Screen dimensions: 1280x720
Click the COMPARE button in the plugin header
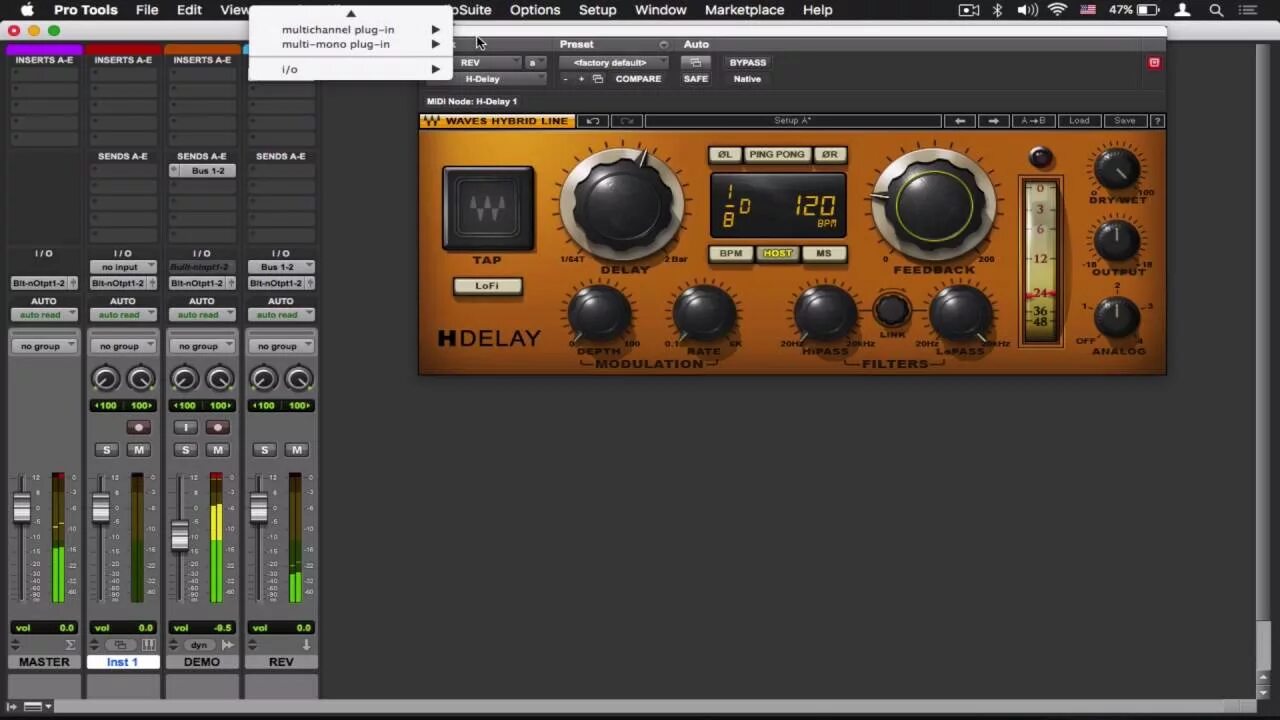[x=638, y=78]
